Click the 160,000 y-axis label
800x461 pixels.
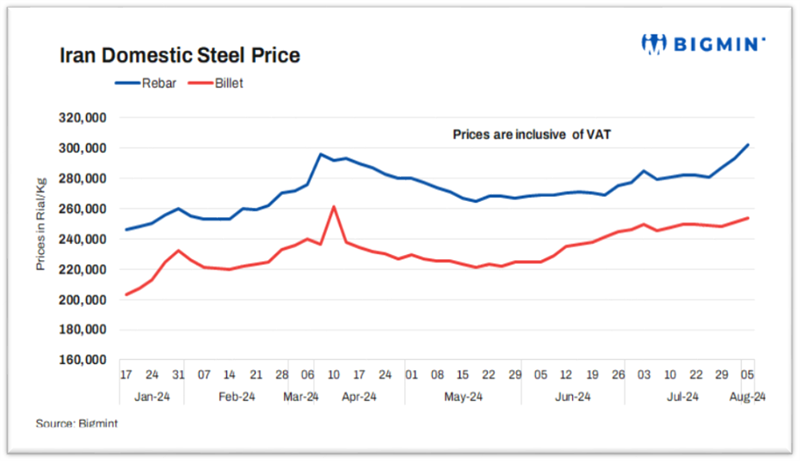[x=83, y=360]
